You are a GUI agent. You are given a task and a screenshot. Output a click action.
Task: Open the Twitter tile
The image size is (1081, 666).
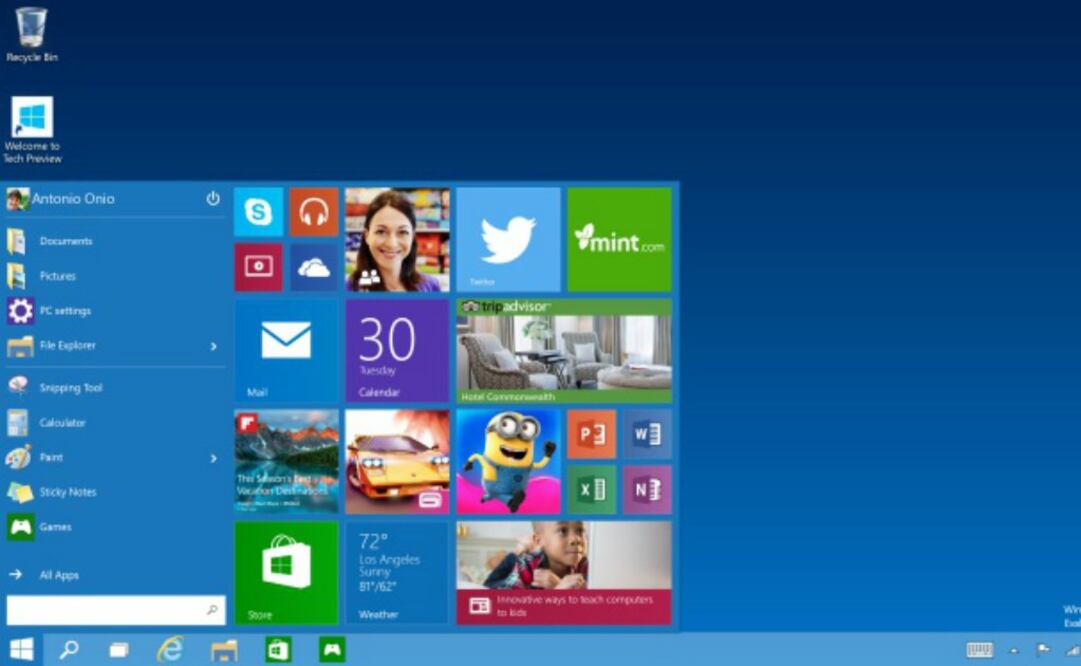pos(507,238)
